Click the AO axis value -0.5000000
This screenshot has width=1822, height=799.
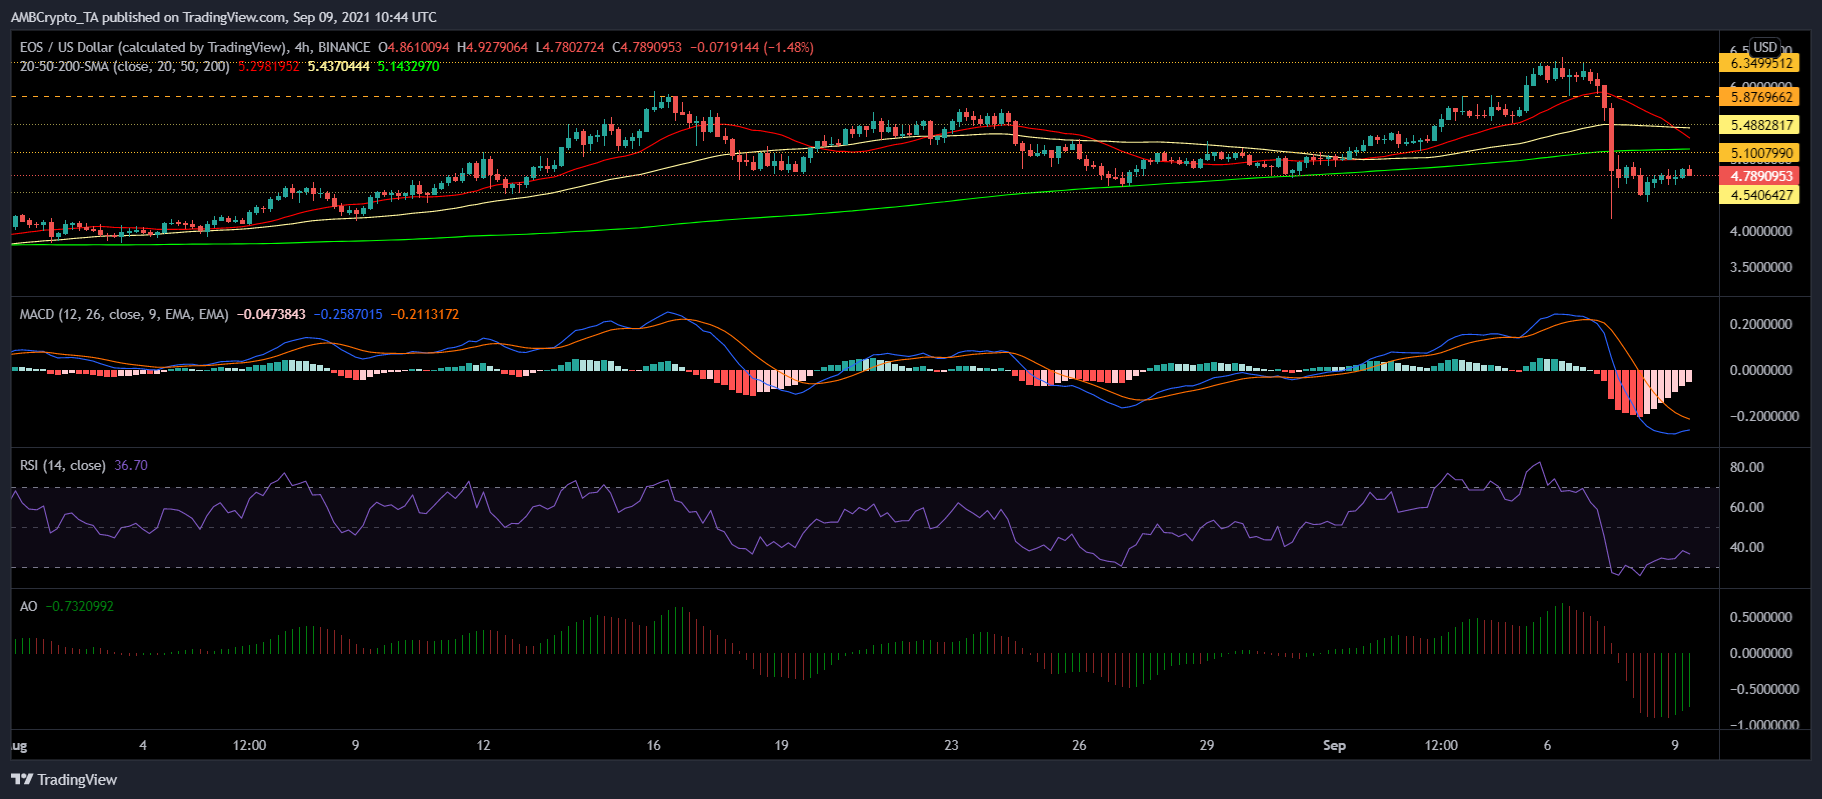[x=1763, y=689]
